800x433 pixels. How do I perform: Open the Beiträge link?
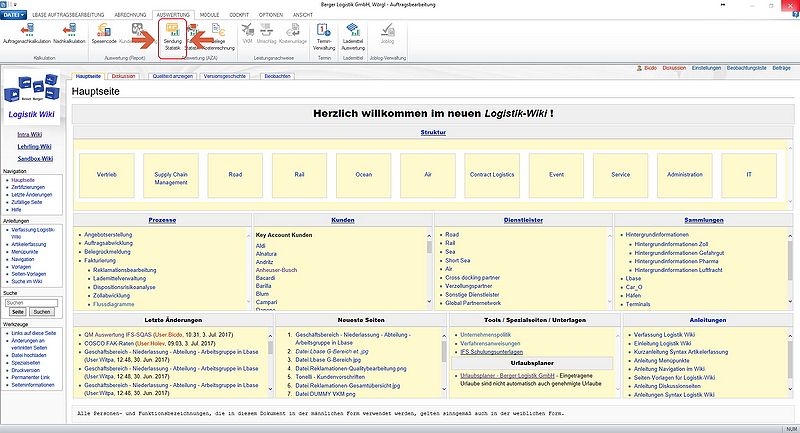coord(781,68)
